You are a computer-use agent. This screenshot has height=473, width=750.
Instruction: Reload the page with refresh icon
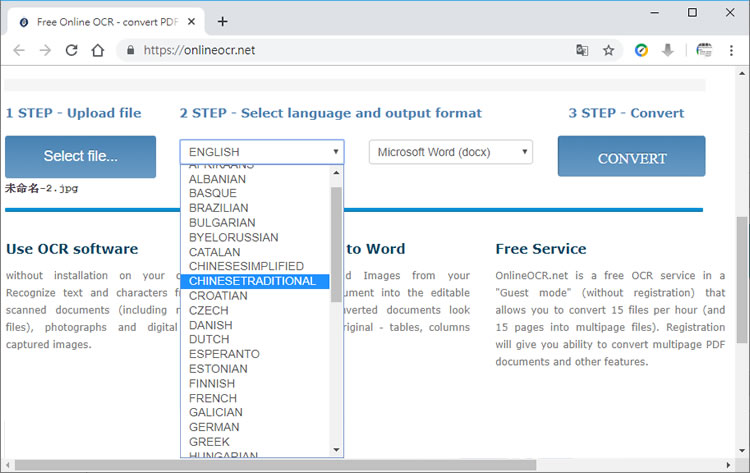[71, 50]
